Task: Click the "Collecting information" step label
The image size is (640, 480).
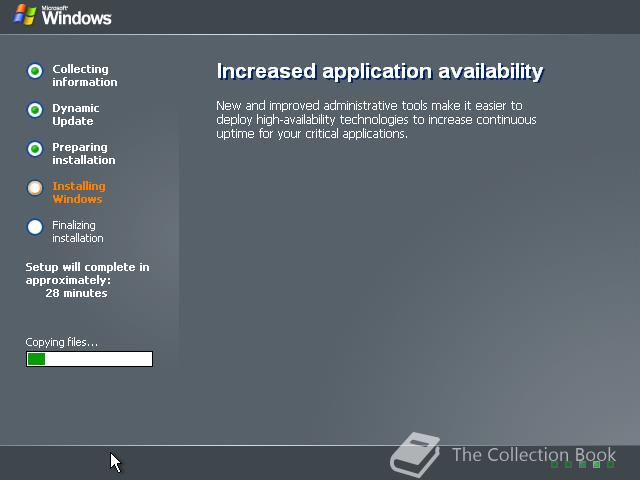Action: [x=84, y=76]
